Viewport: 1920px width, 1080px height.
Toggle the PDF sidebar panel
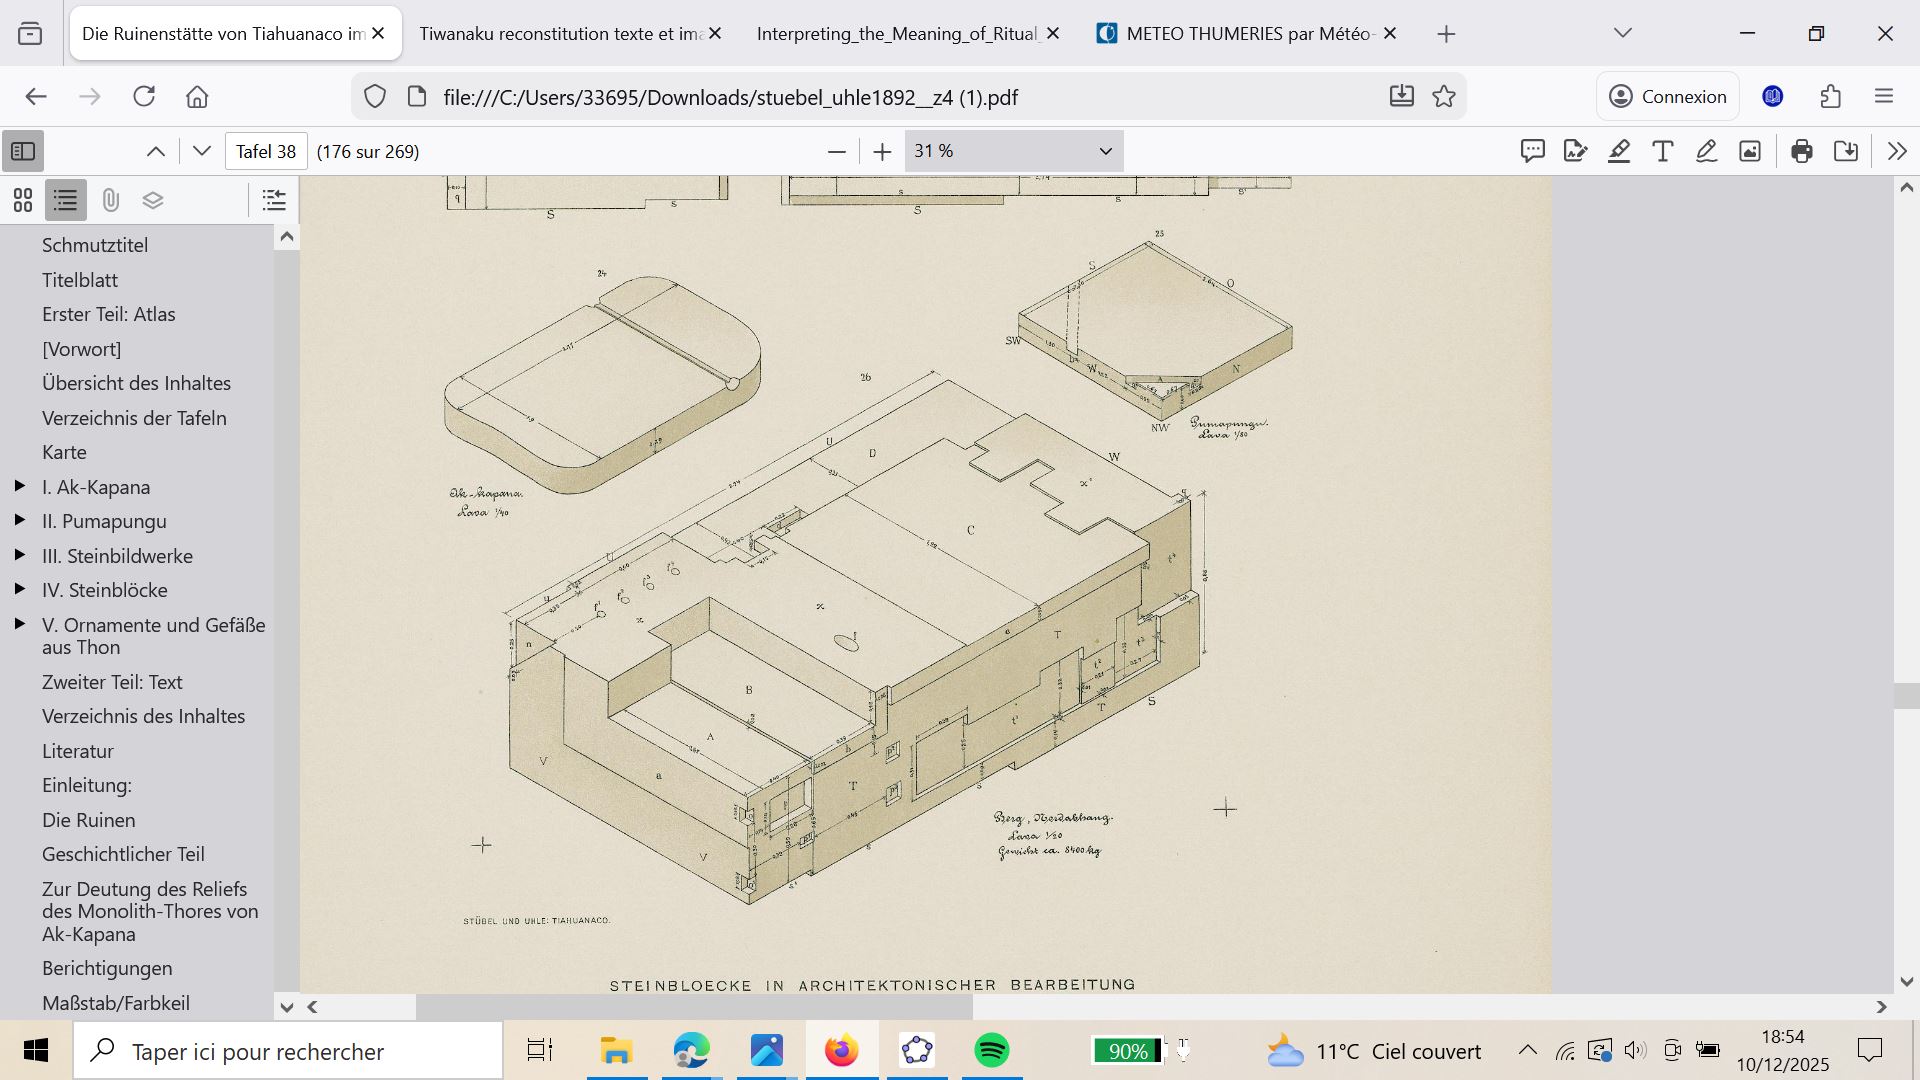[x=23, y=151]
